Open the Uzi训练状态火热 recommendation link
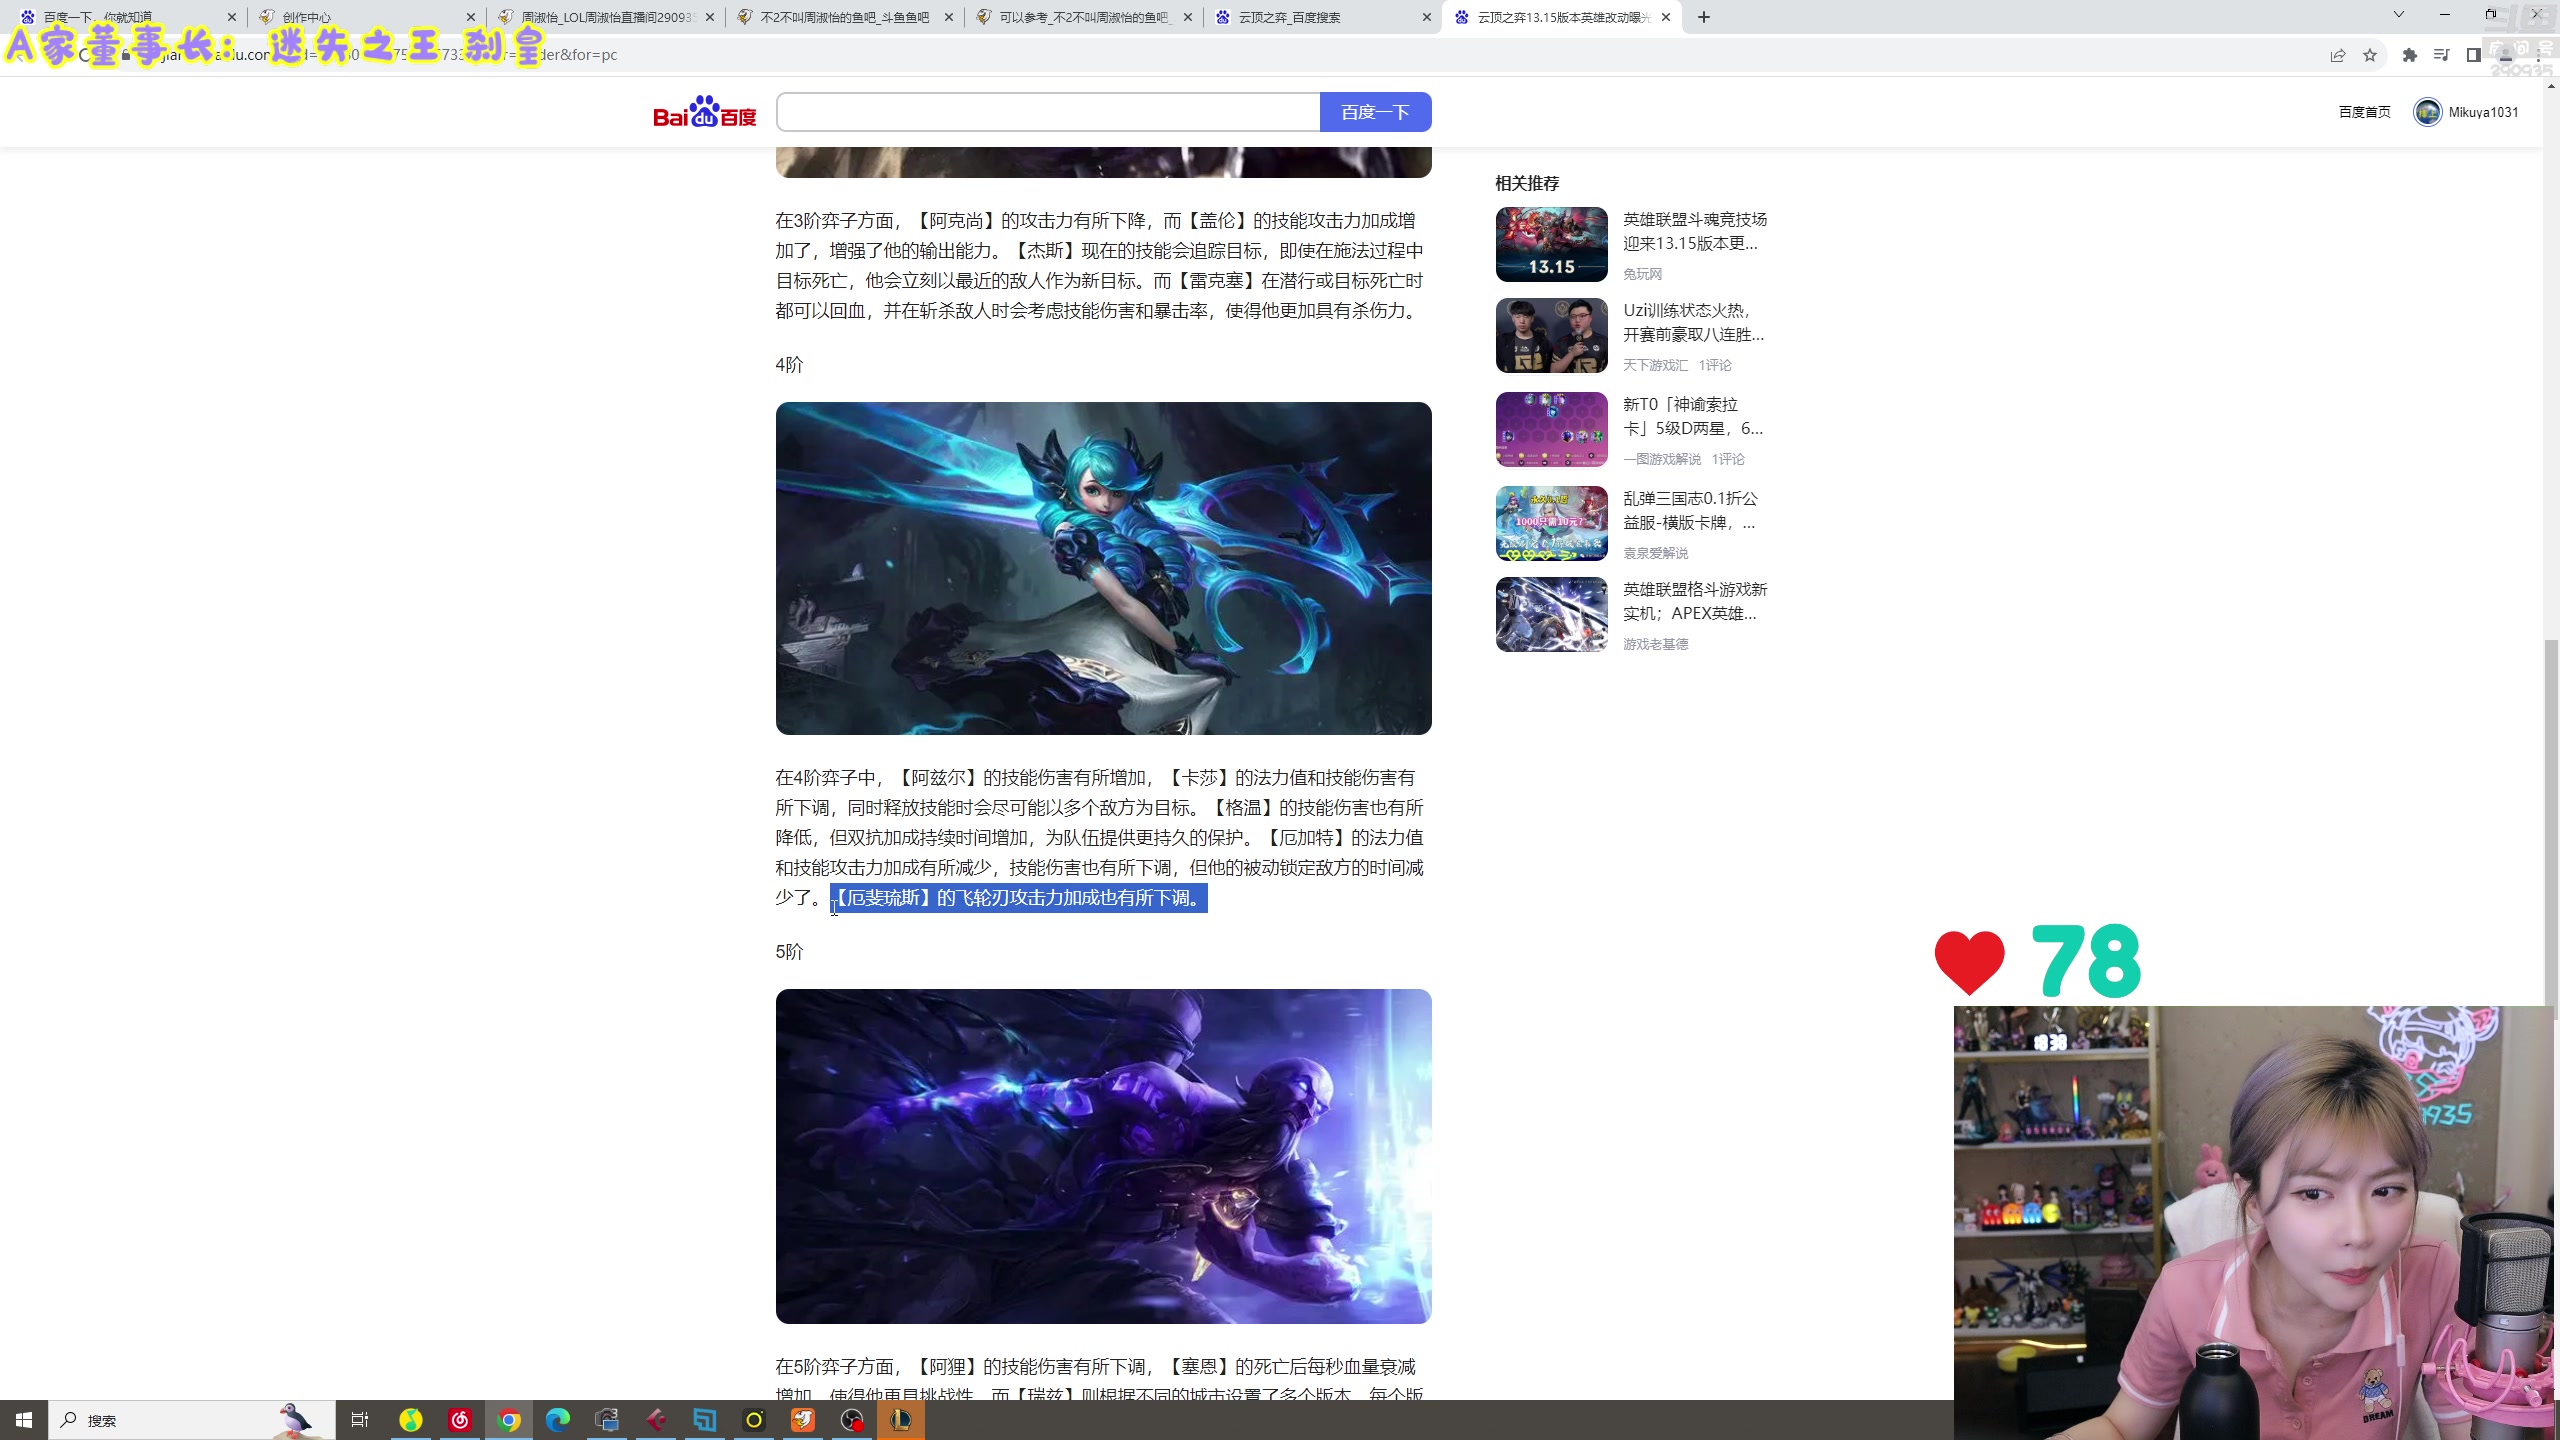 tap(1693, 322)
